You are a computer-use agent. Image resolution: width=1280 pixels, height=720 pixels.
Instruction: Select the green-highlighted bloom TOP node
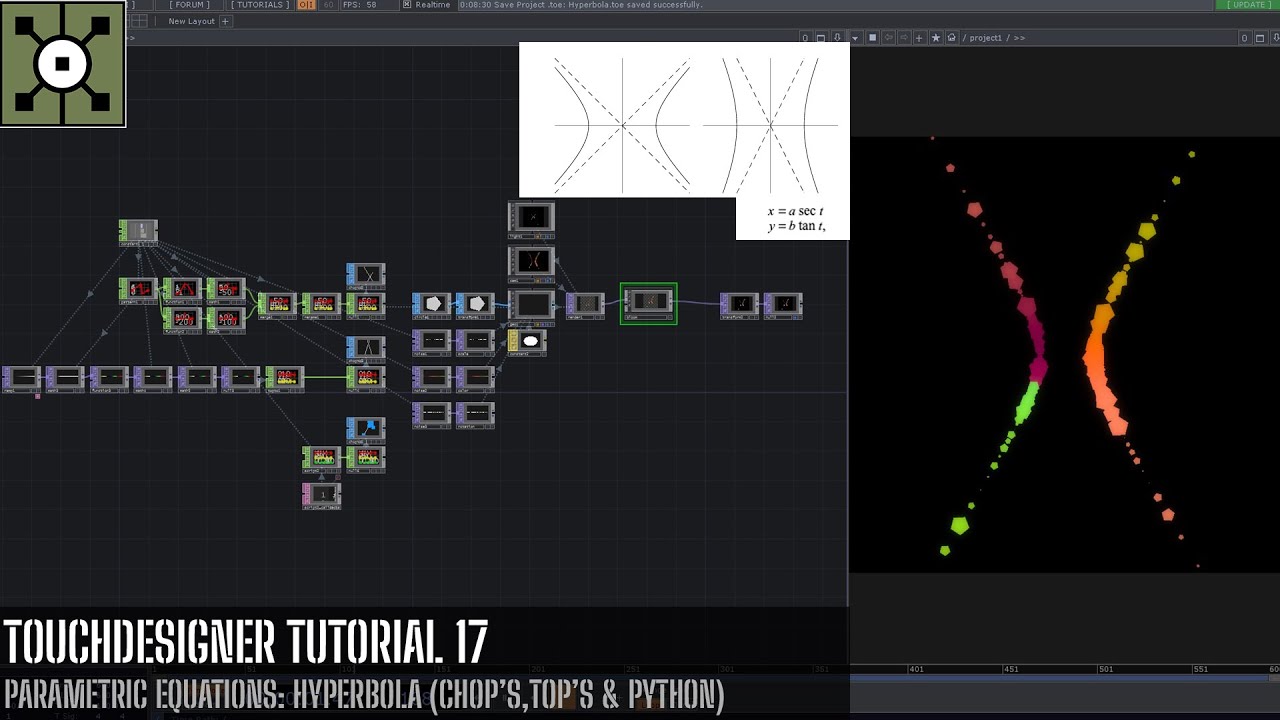tap(648, 303)
